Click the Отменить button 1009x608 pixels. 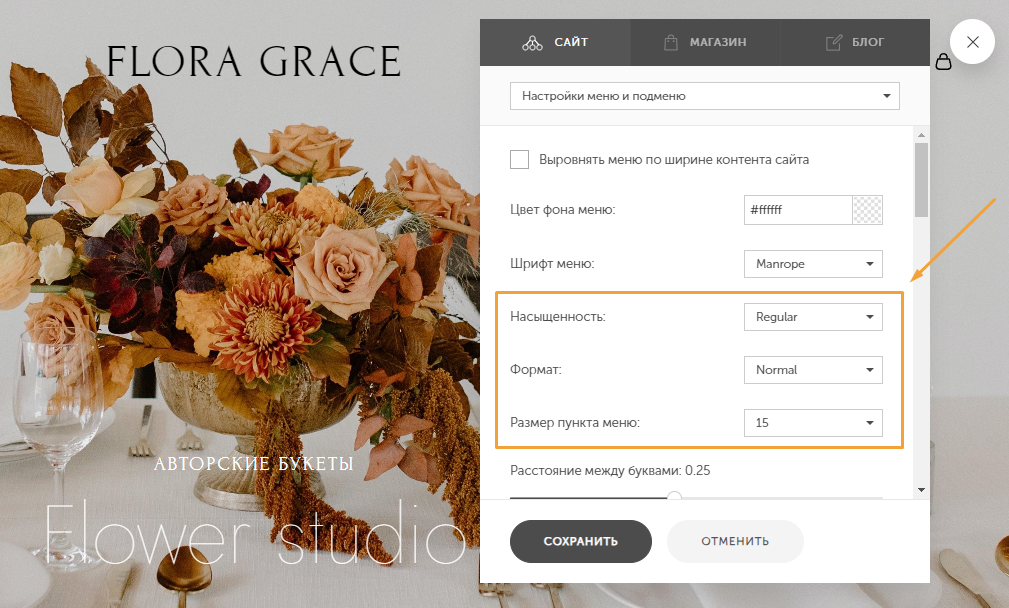coord(735,541)
